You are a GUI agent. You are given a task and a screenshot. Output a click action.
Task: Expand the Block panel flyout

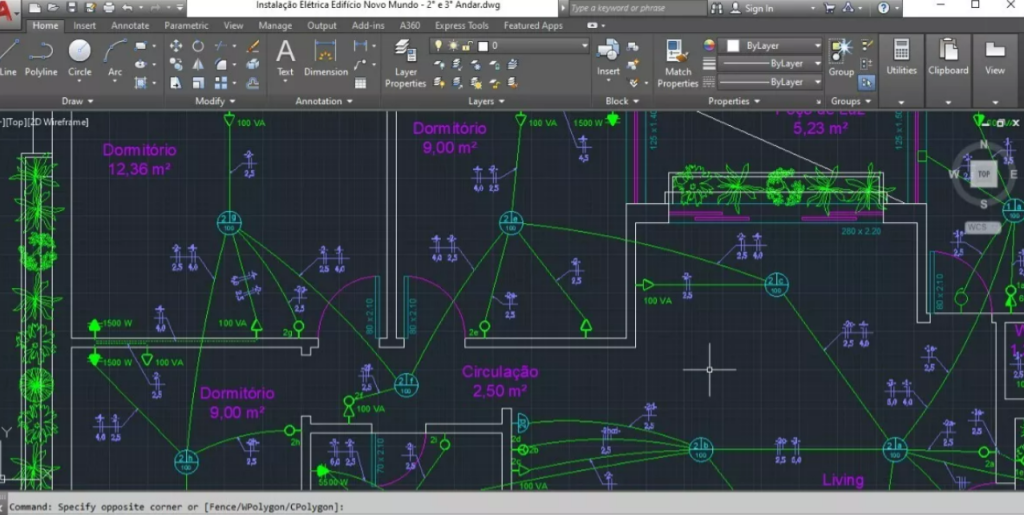621,101
